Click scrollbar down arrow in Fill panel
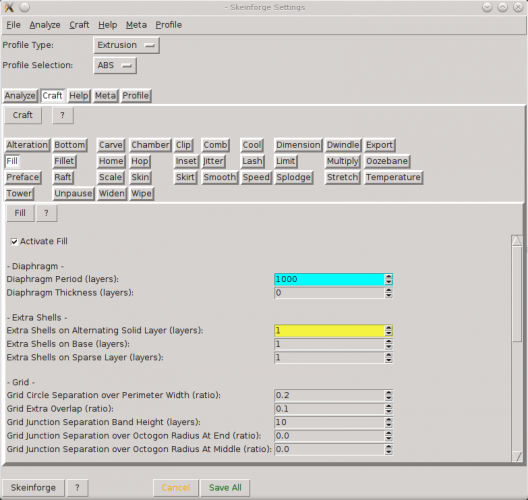Image resolution: width=528 pixels, height=500 pixels. pyautogui.click(x=517, y=456)
